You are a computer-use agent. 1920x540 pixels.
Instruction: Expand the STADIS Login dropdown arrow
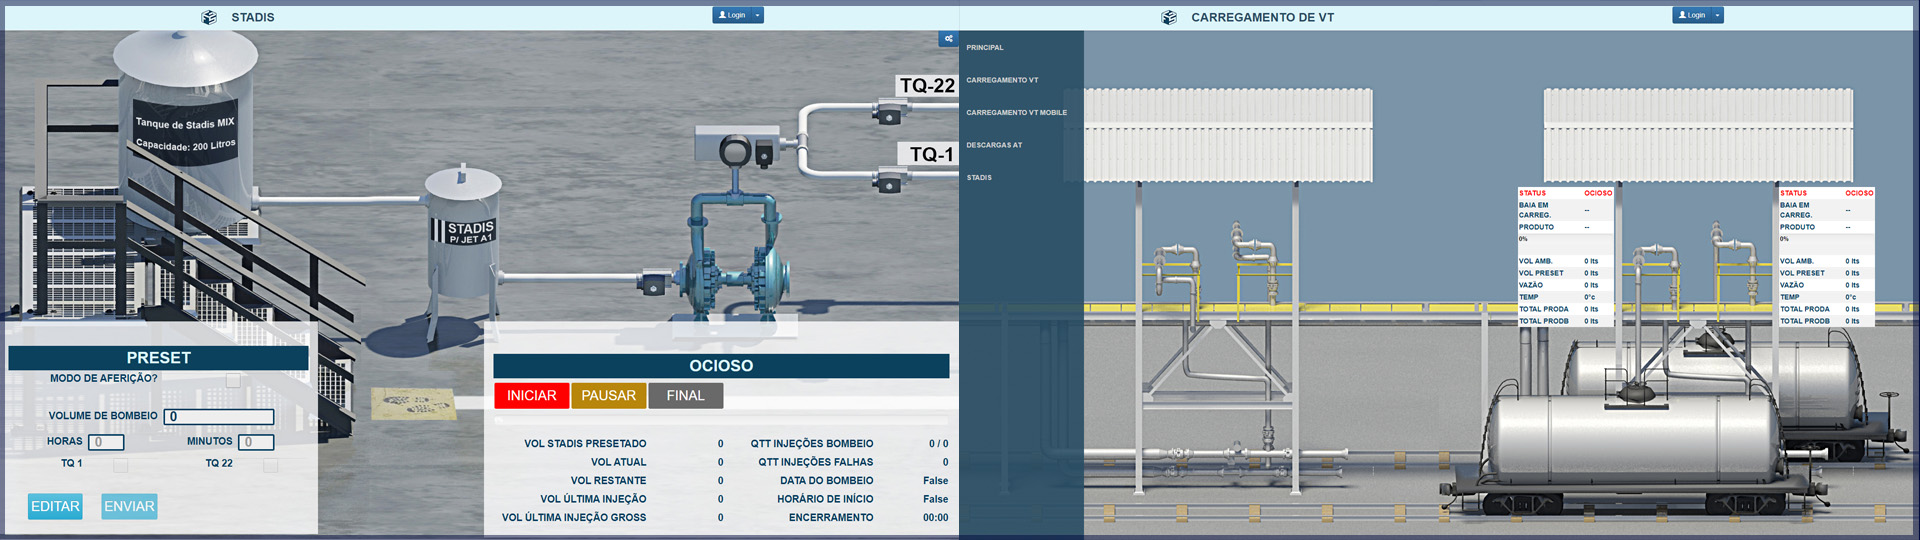pos(758,15)
